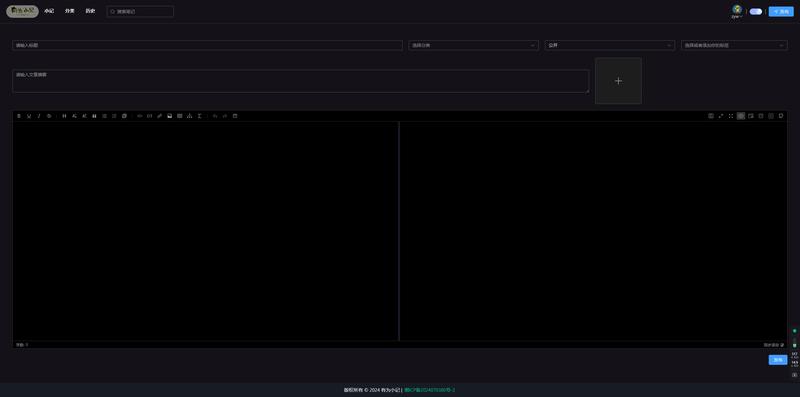The height and width of the screenshot is (397, 800).
Task: Expand the tags selection dropdown
Action: click(734, 45)
